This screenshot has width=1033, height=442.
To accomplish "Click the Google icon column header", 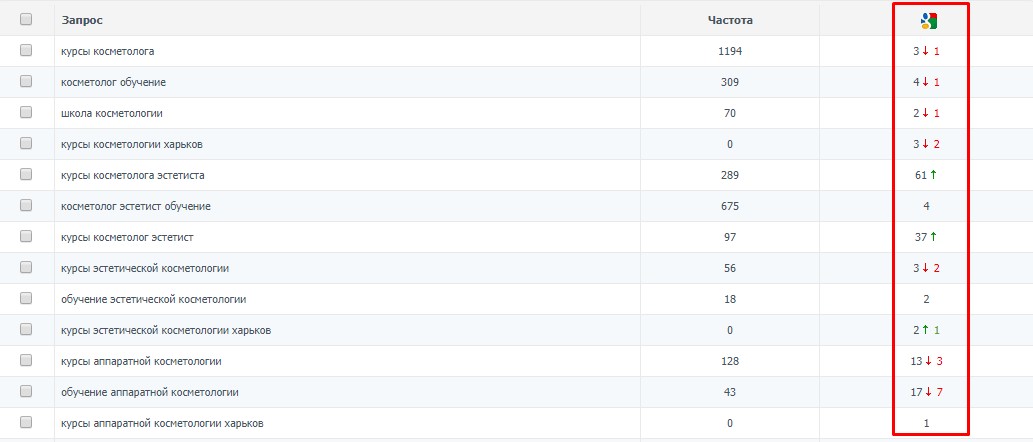I will (929, 20).
